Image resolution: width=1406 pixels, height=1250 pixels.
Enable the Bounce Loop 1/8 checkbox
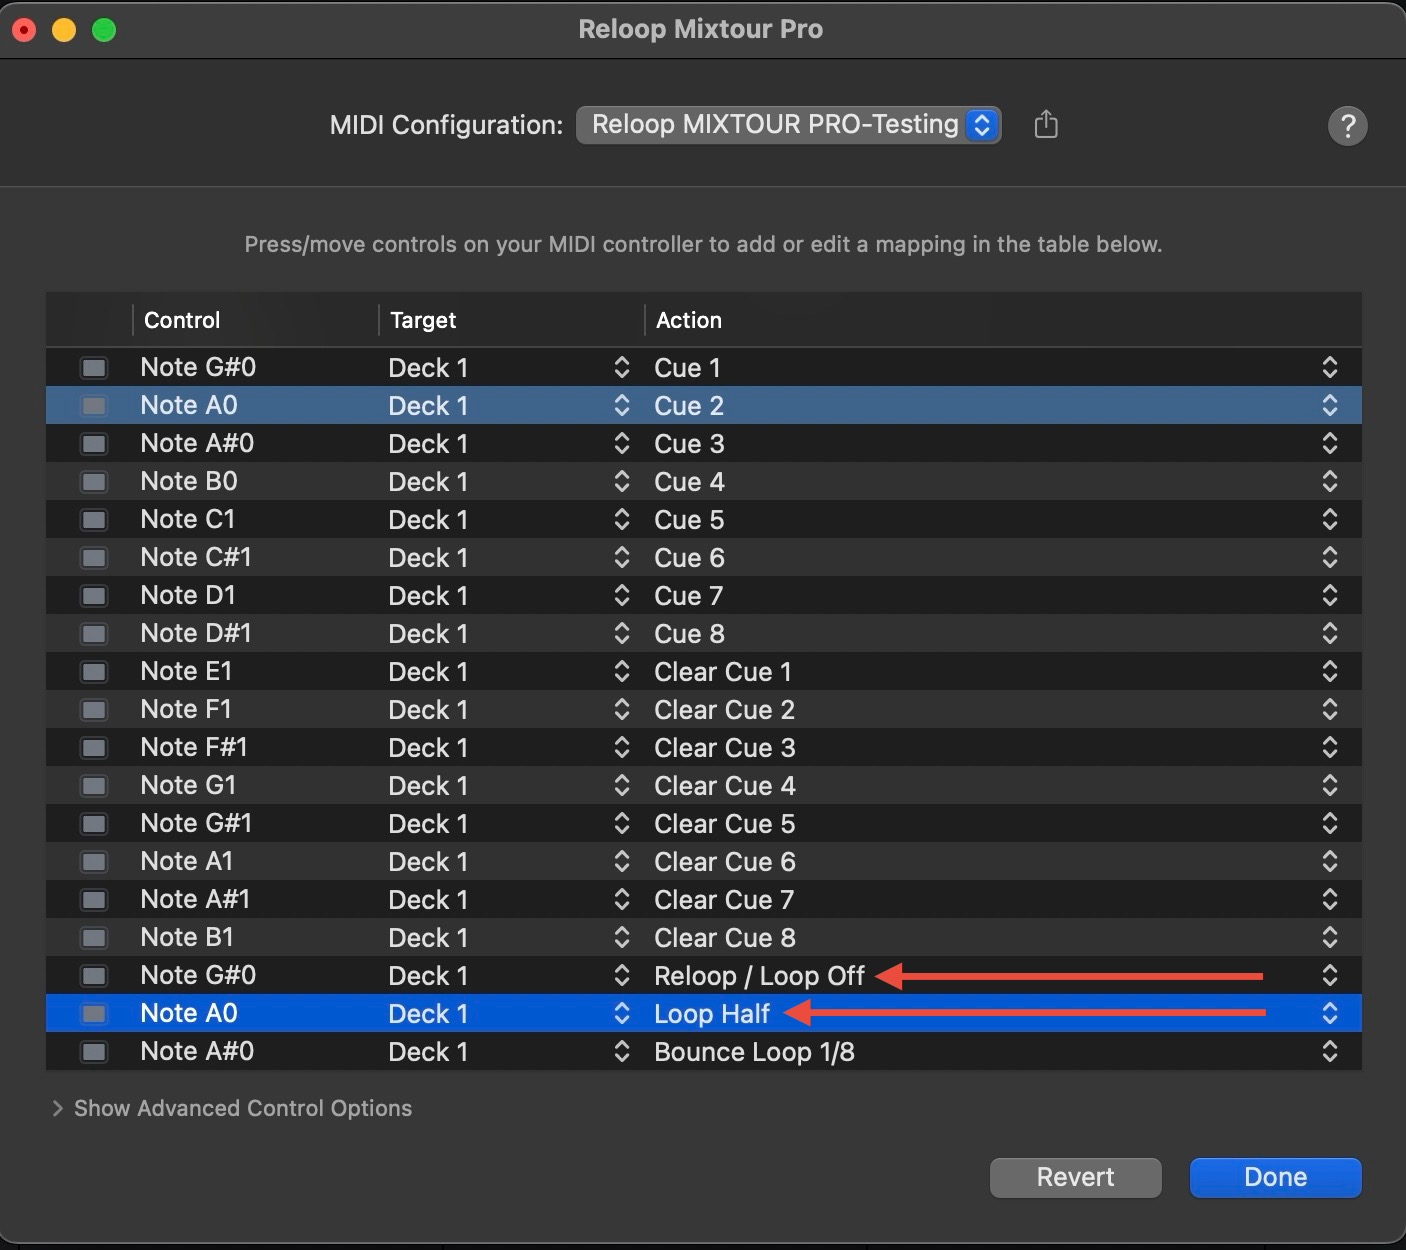(x=93, y=1051)
